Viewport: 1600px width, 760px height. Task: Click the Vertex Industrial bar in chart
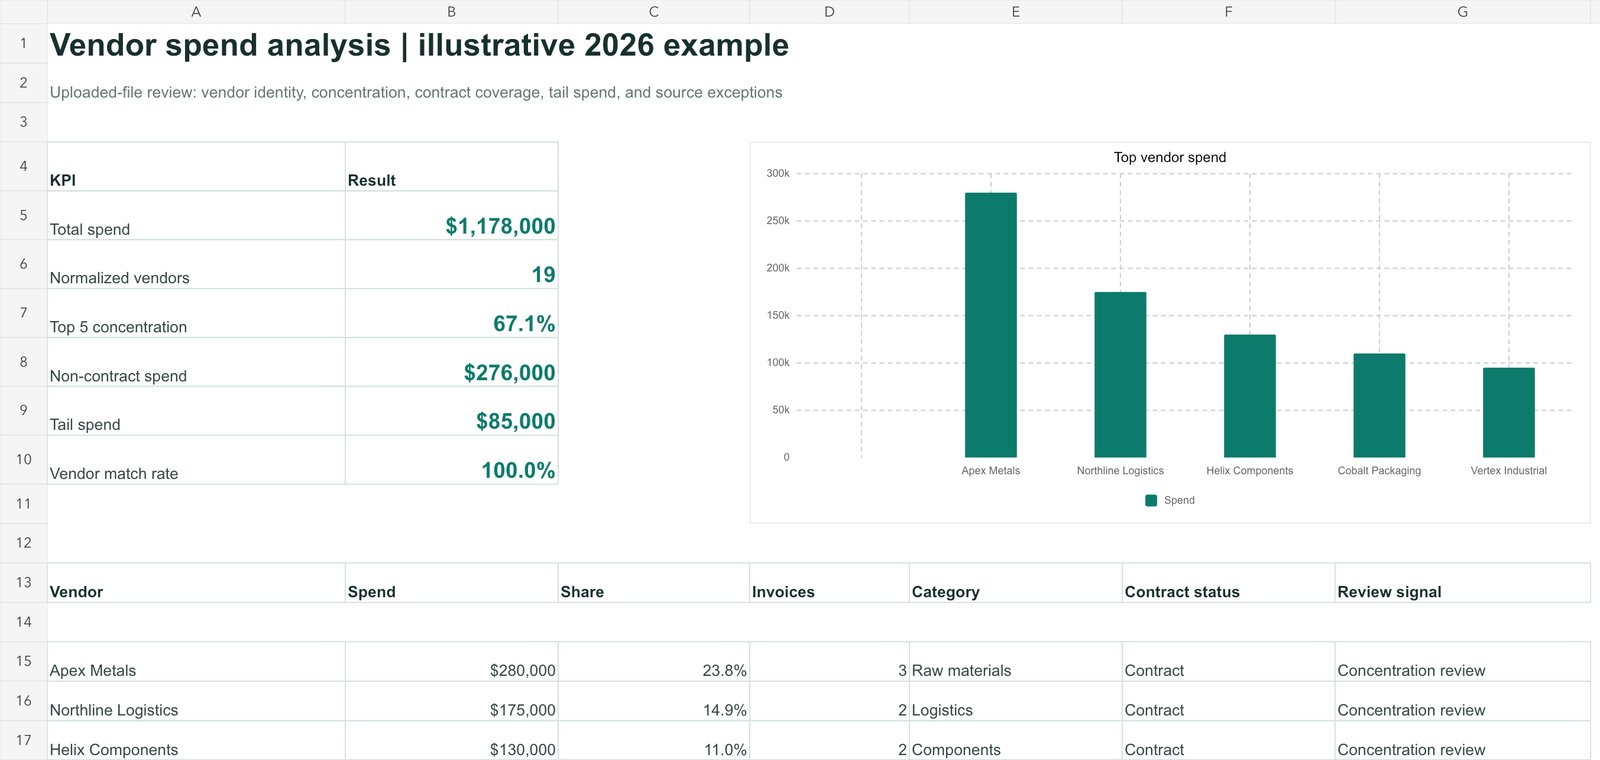(1509, 413)
